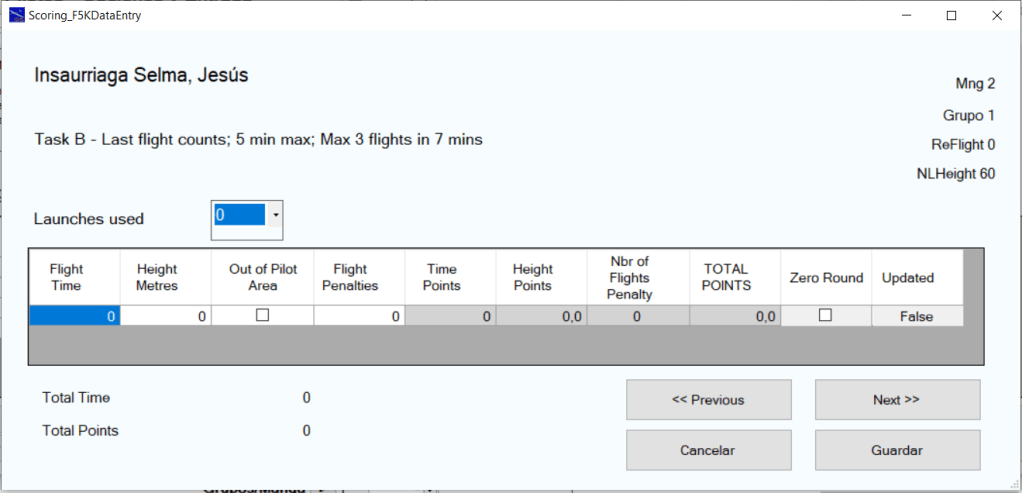
Task: Edit the Flight Penalties cell
Action: point(359,316)
